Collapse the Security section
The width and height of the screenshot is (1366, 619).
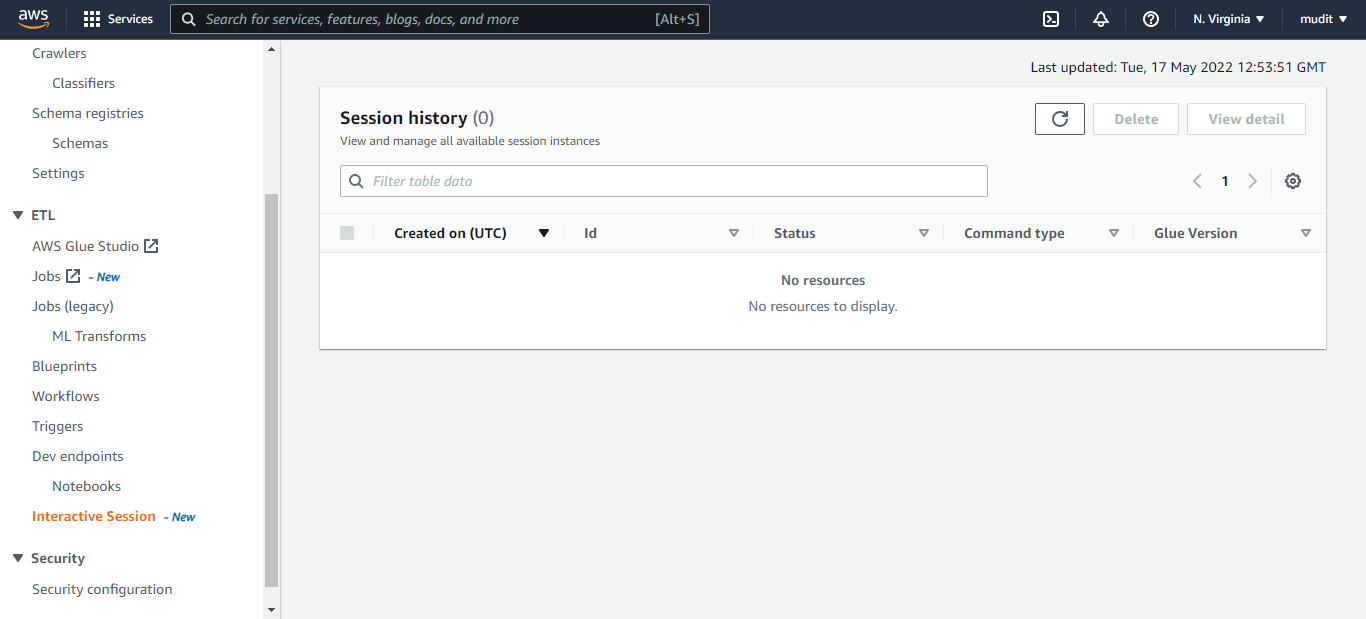(17, 558)
